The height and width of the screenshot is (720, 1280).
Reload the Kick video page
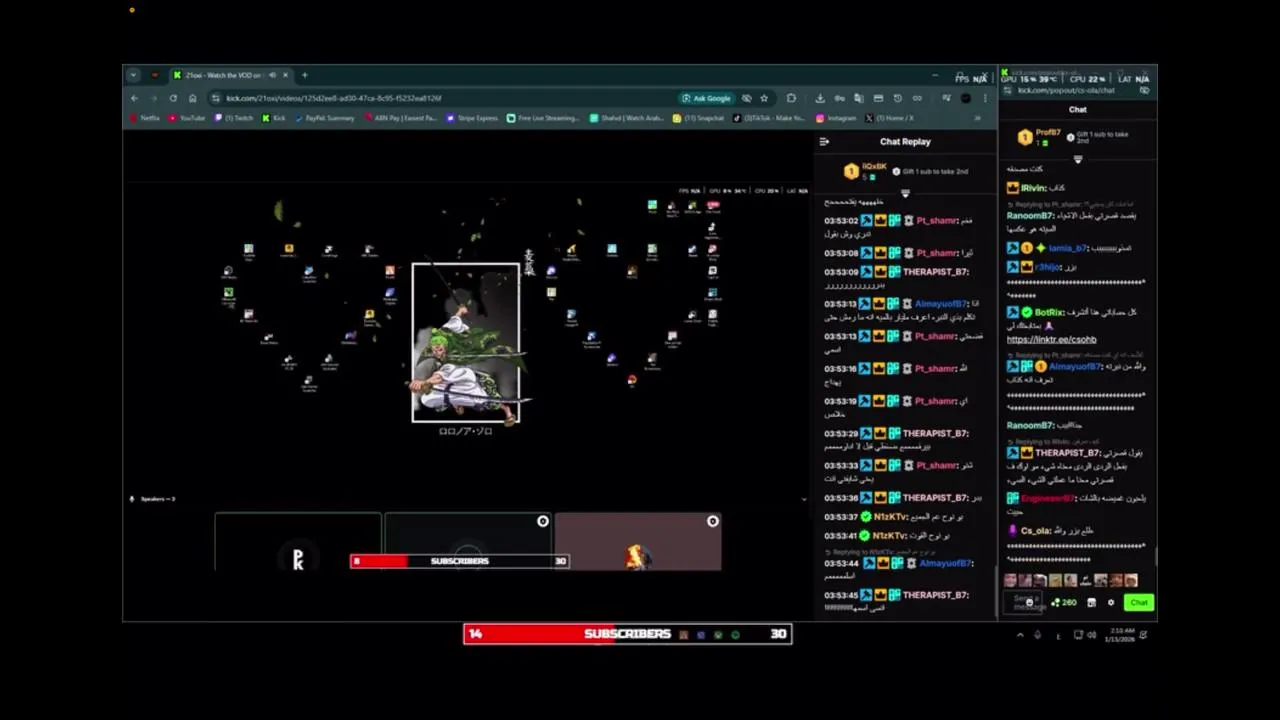click(x=173, y=98)
